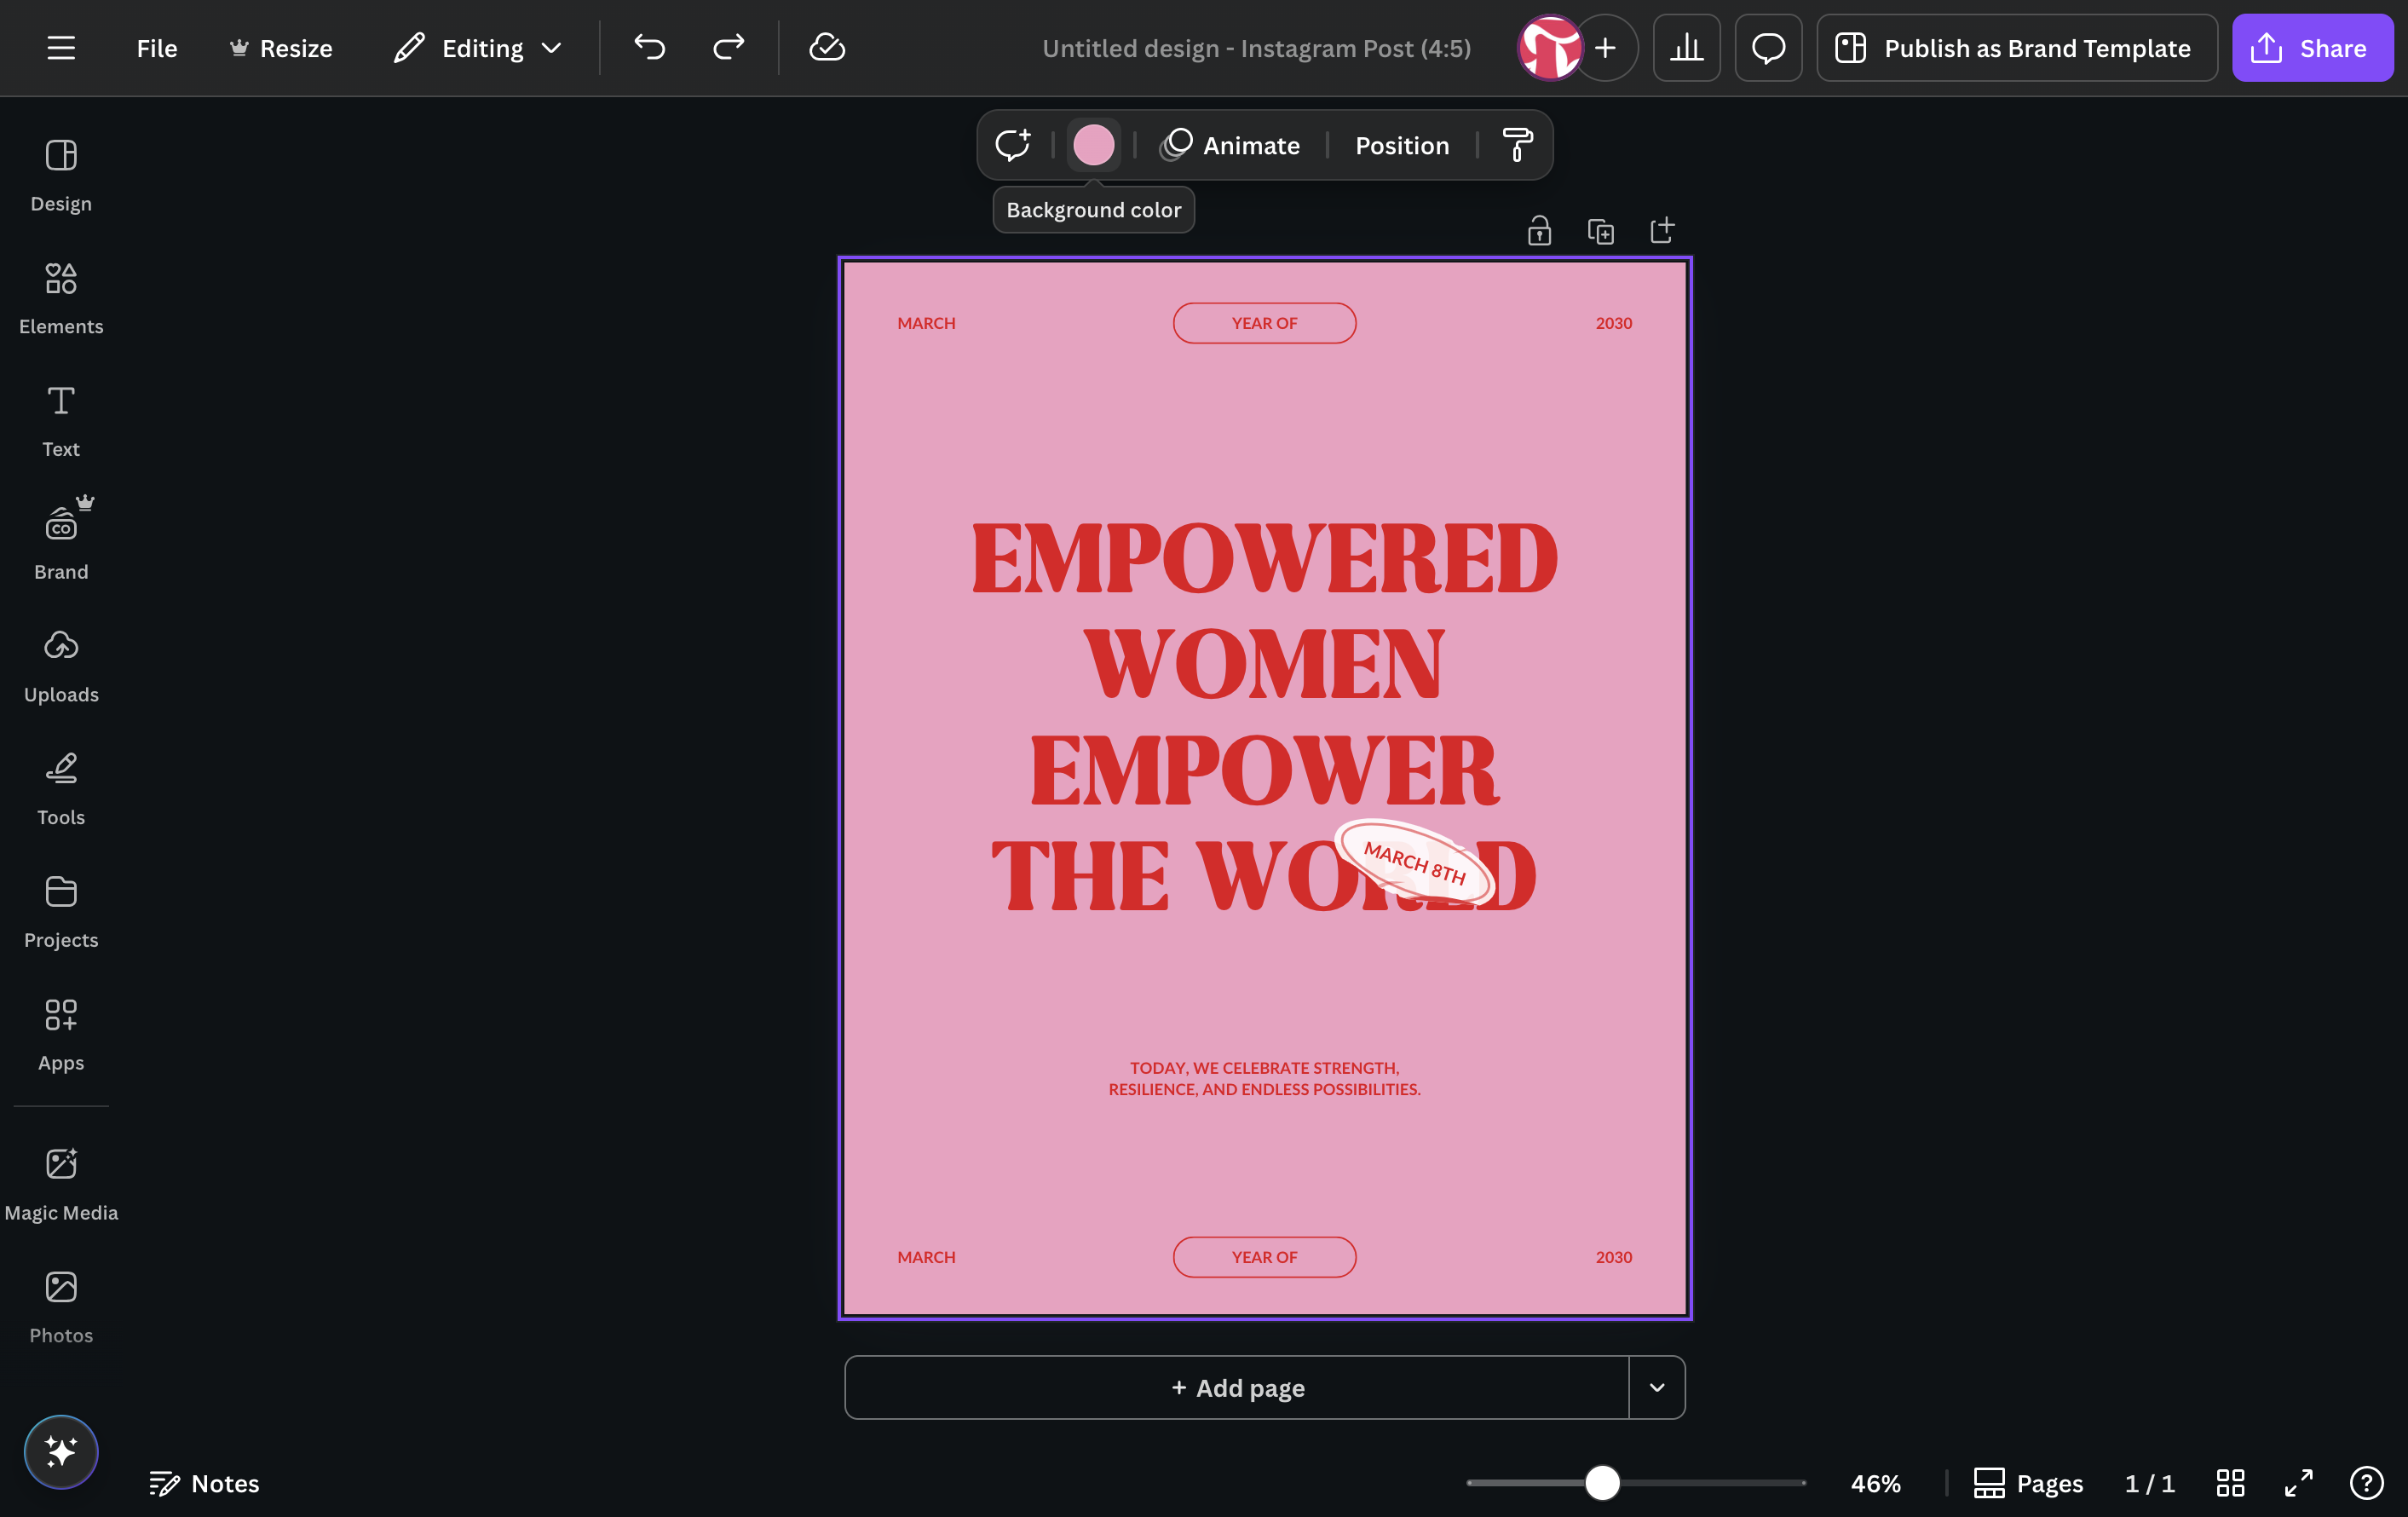Click the 1 / 1 page indicator
The image size is (2408, 1517).
2149,1483
